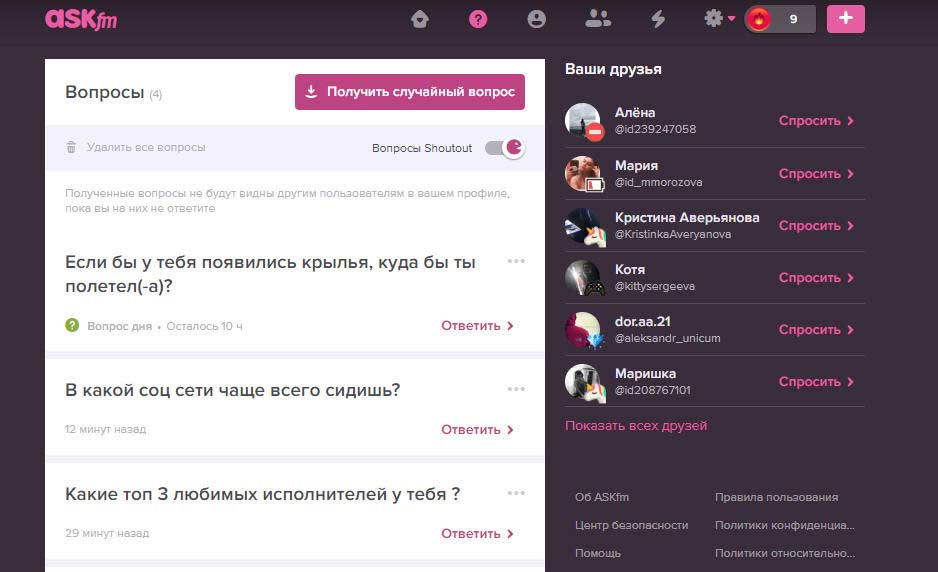Open the home feed icon
This screenshot has width=938, height=572.
tap(421, 19)
